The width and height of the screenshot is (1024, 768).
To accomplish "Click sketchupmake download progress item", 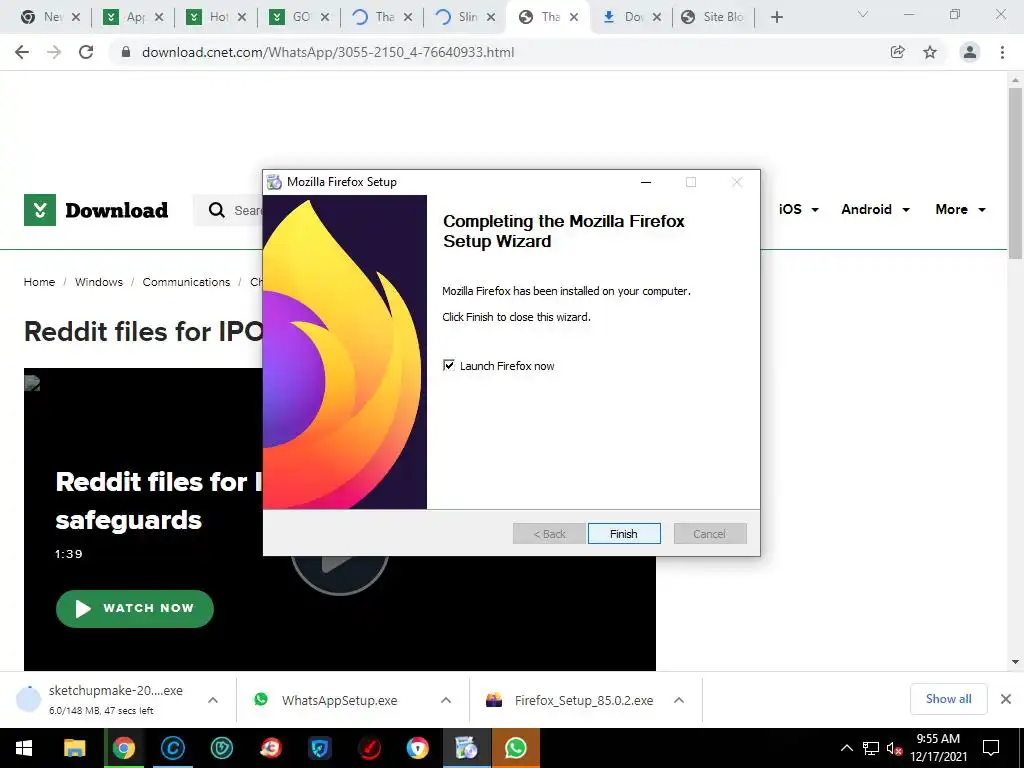I will click(x=99, y=700).
